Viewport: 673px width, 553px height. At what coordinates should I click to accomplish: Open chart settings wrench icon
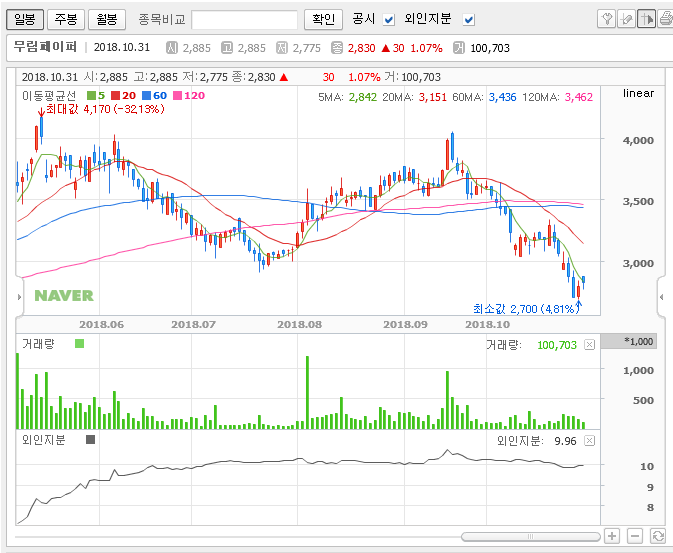click(606, 19)
